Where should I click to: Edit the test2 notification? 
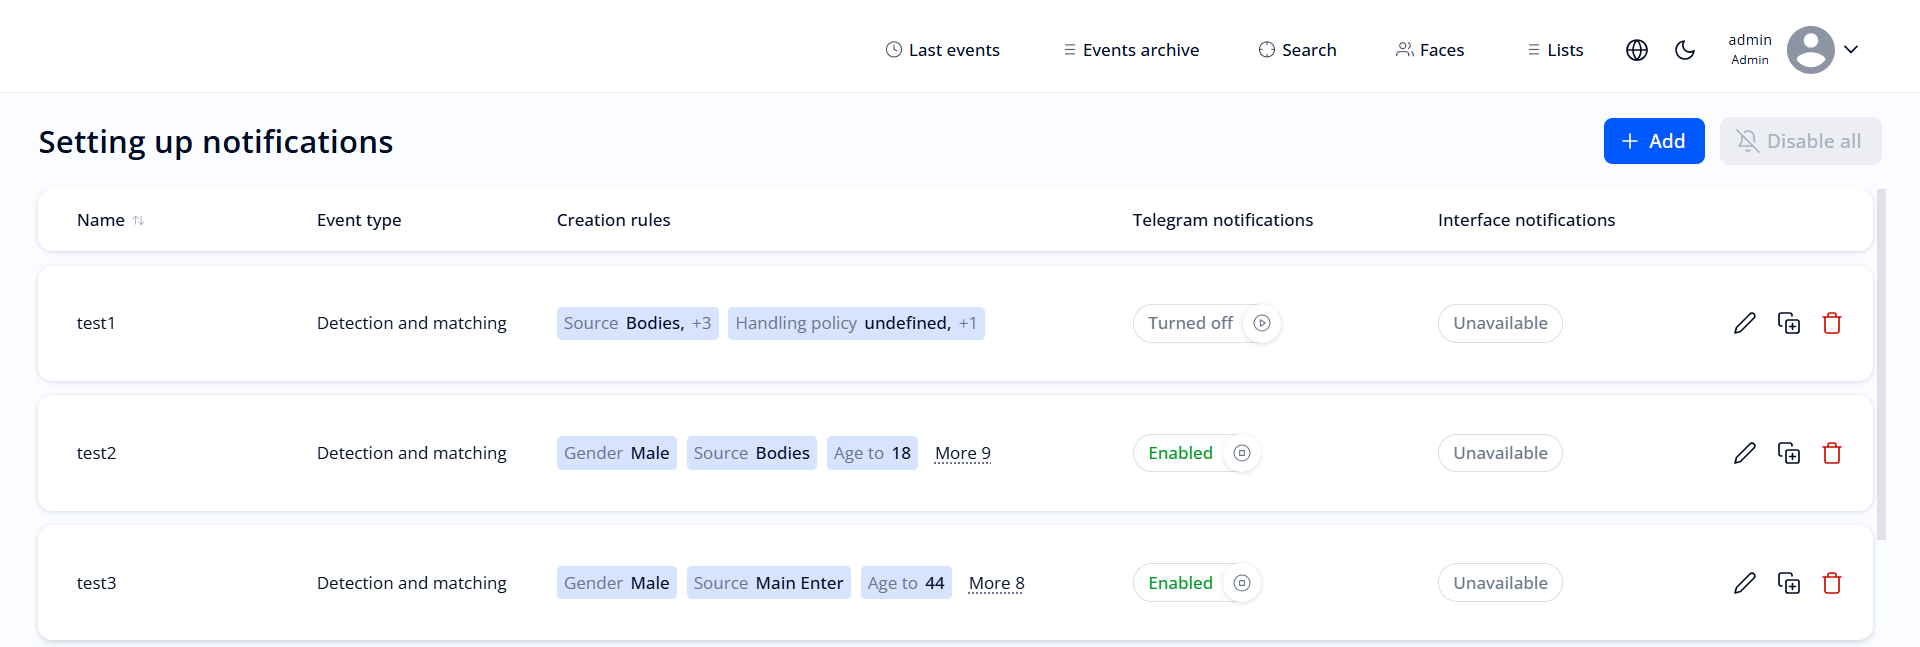pyautogui.click(x=1746, y=453)
